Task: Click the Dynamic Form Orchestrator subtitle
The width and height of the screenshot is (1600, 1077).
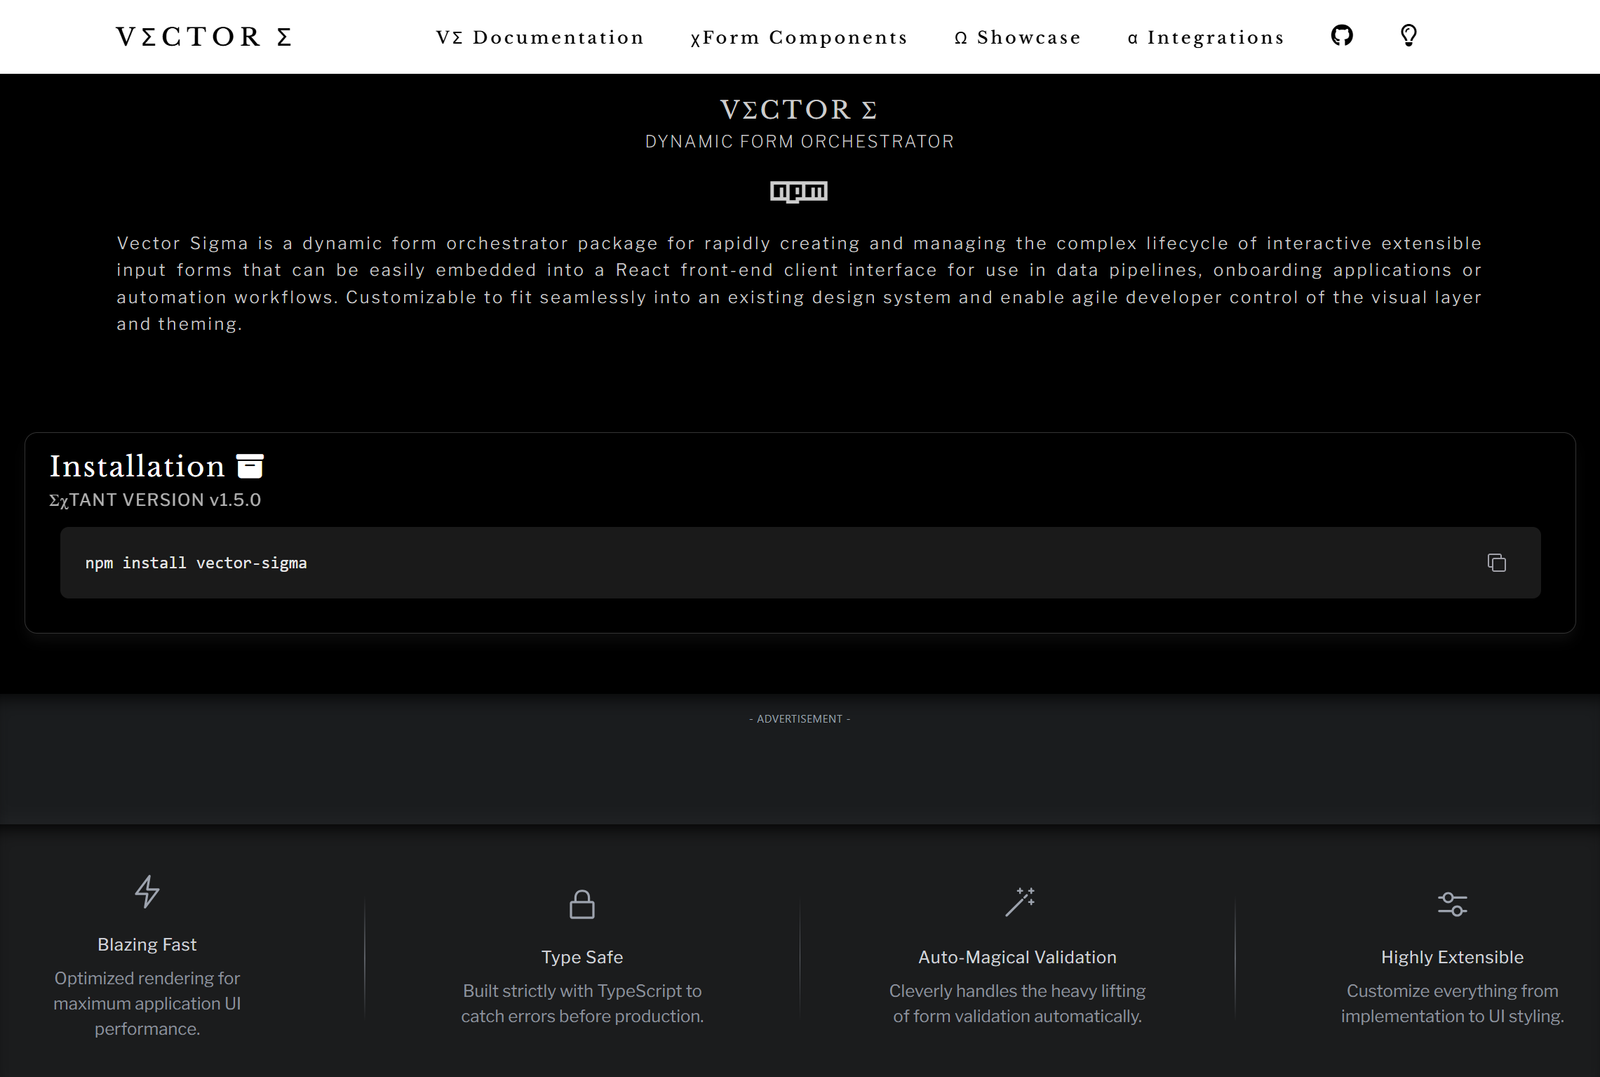Action: coord(799,142)
